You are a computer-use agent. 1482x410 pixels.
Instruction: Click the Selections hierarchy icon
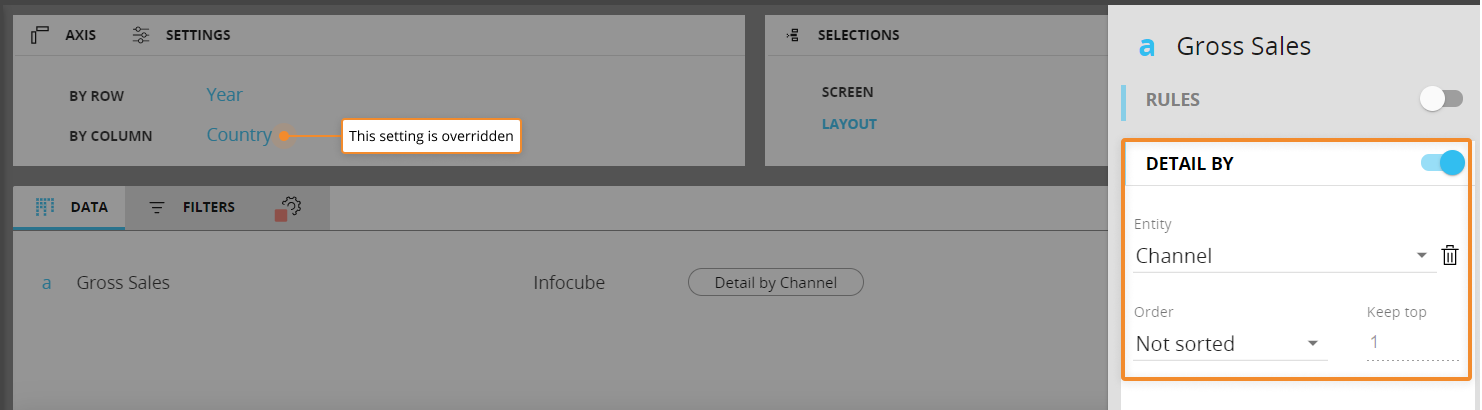point(793,35)
